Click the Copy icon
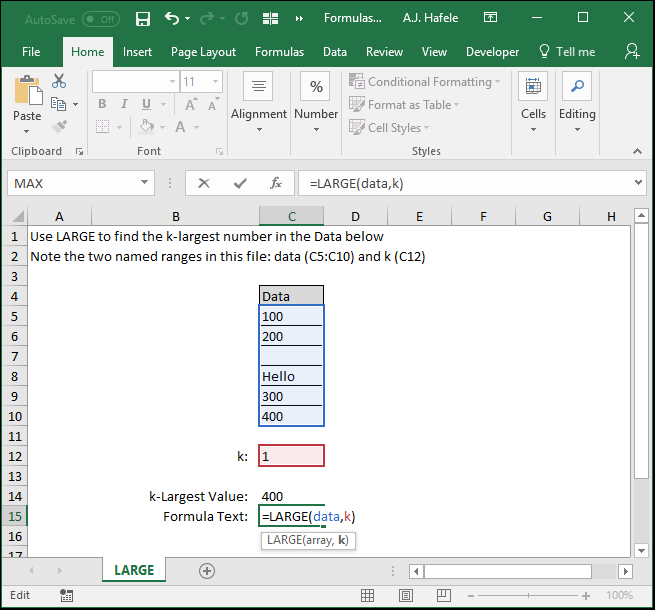655x610 pixels. coord(58,104)
